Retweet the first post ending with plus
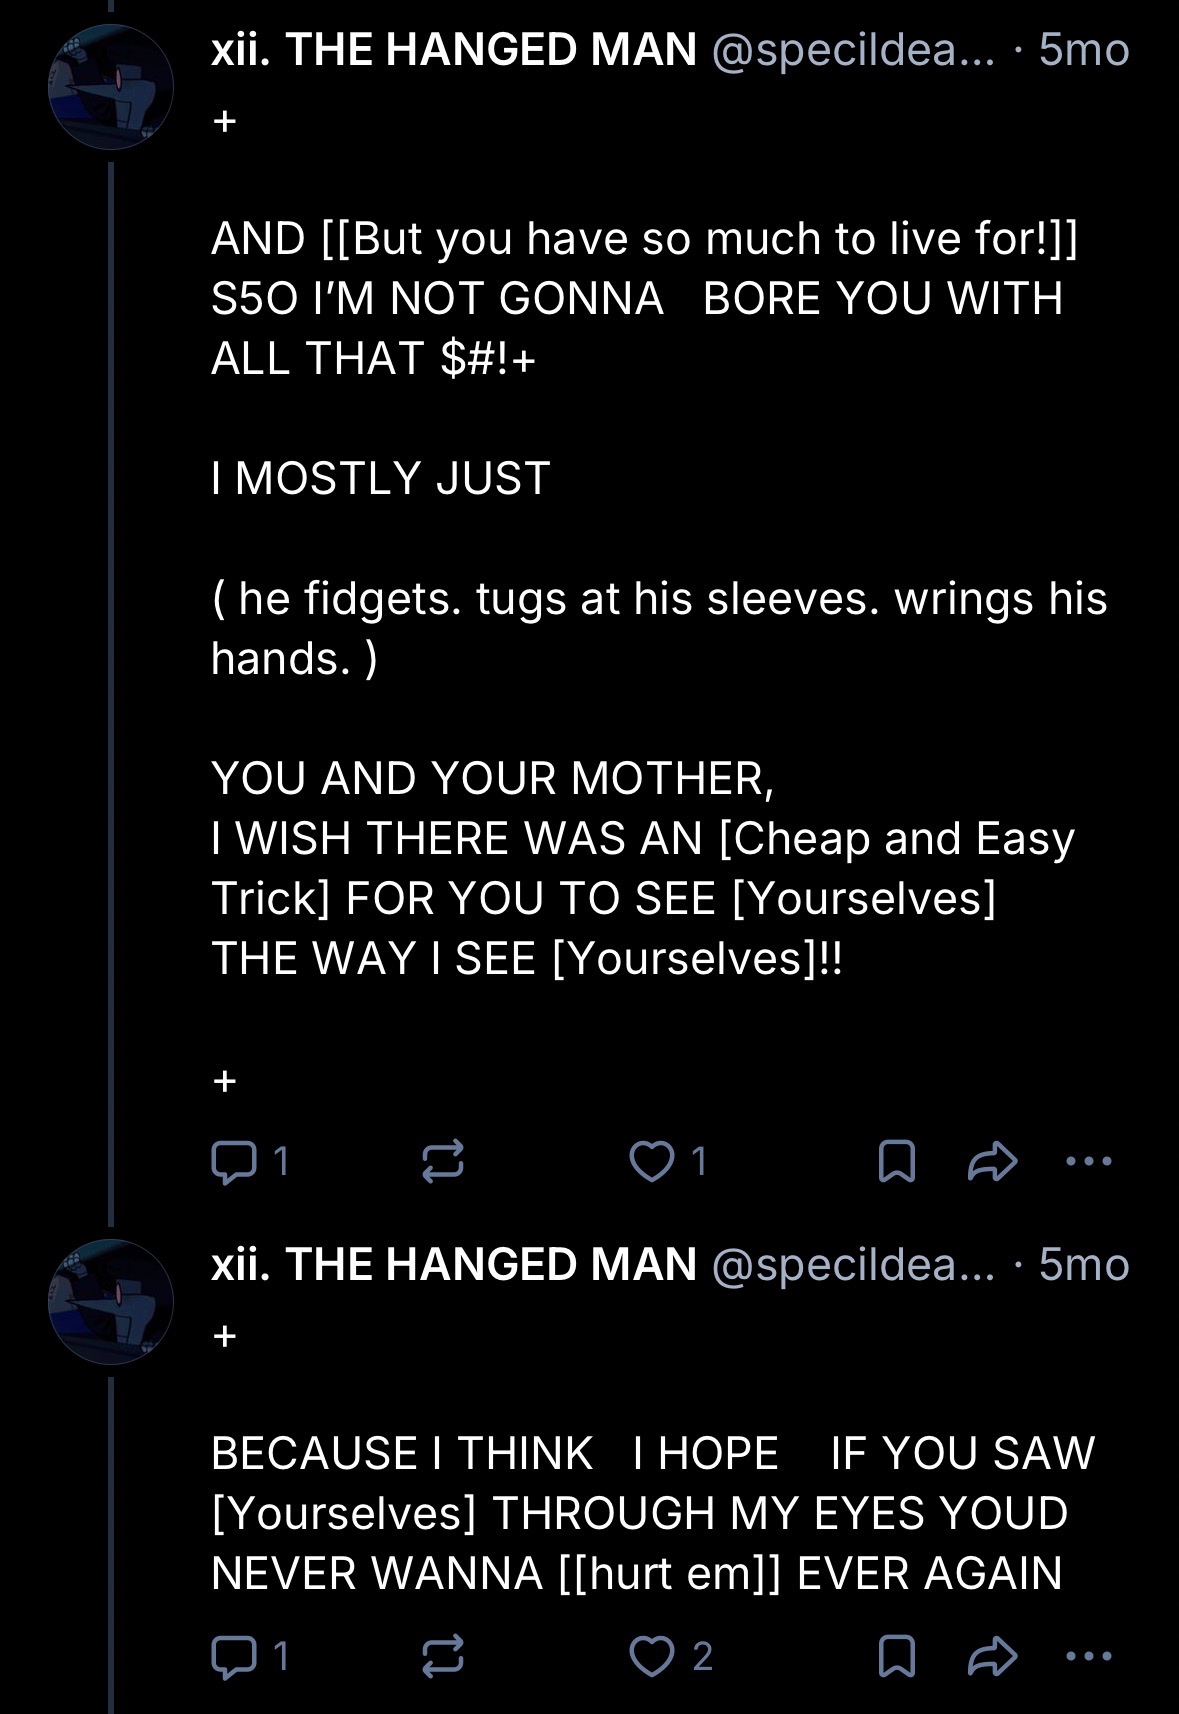 tap(442, 1161)
